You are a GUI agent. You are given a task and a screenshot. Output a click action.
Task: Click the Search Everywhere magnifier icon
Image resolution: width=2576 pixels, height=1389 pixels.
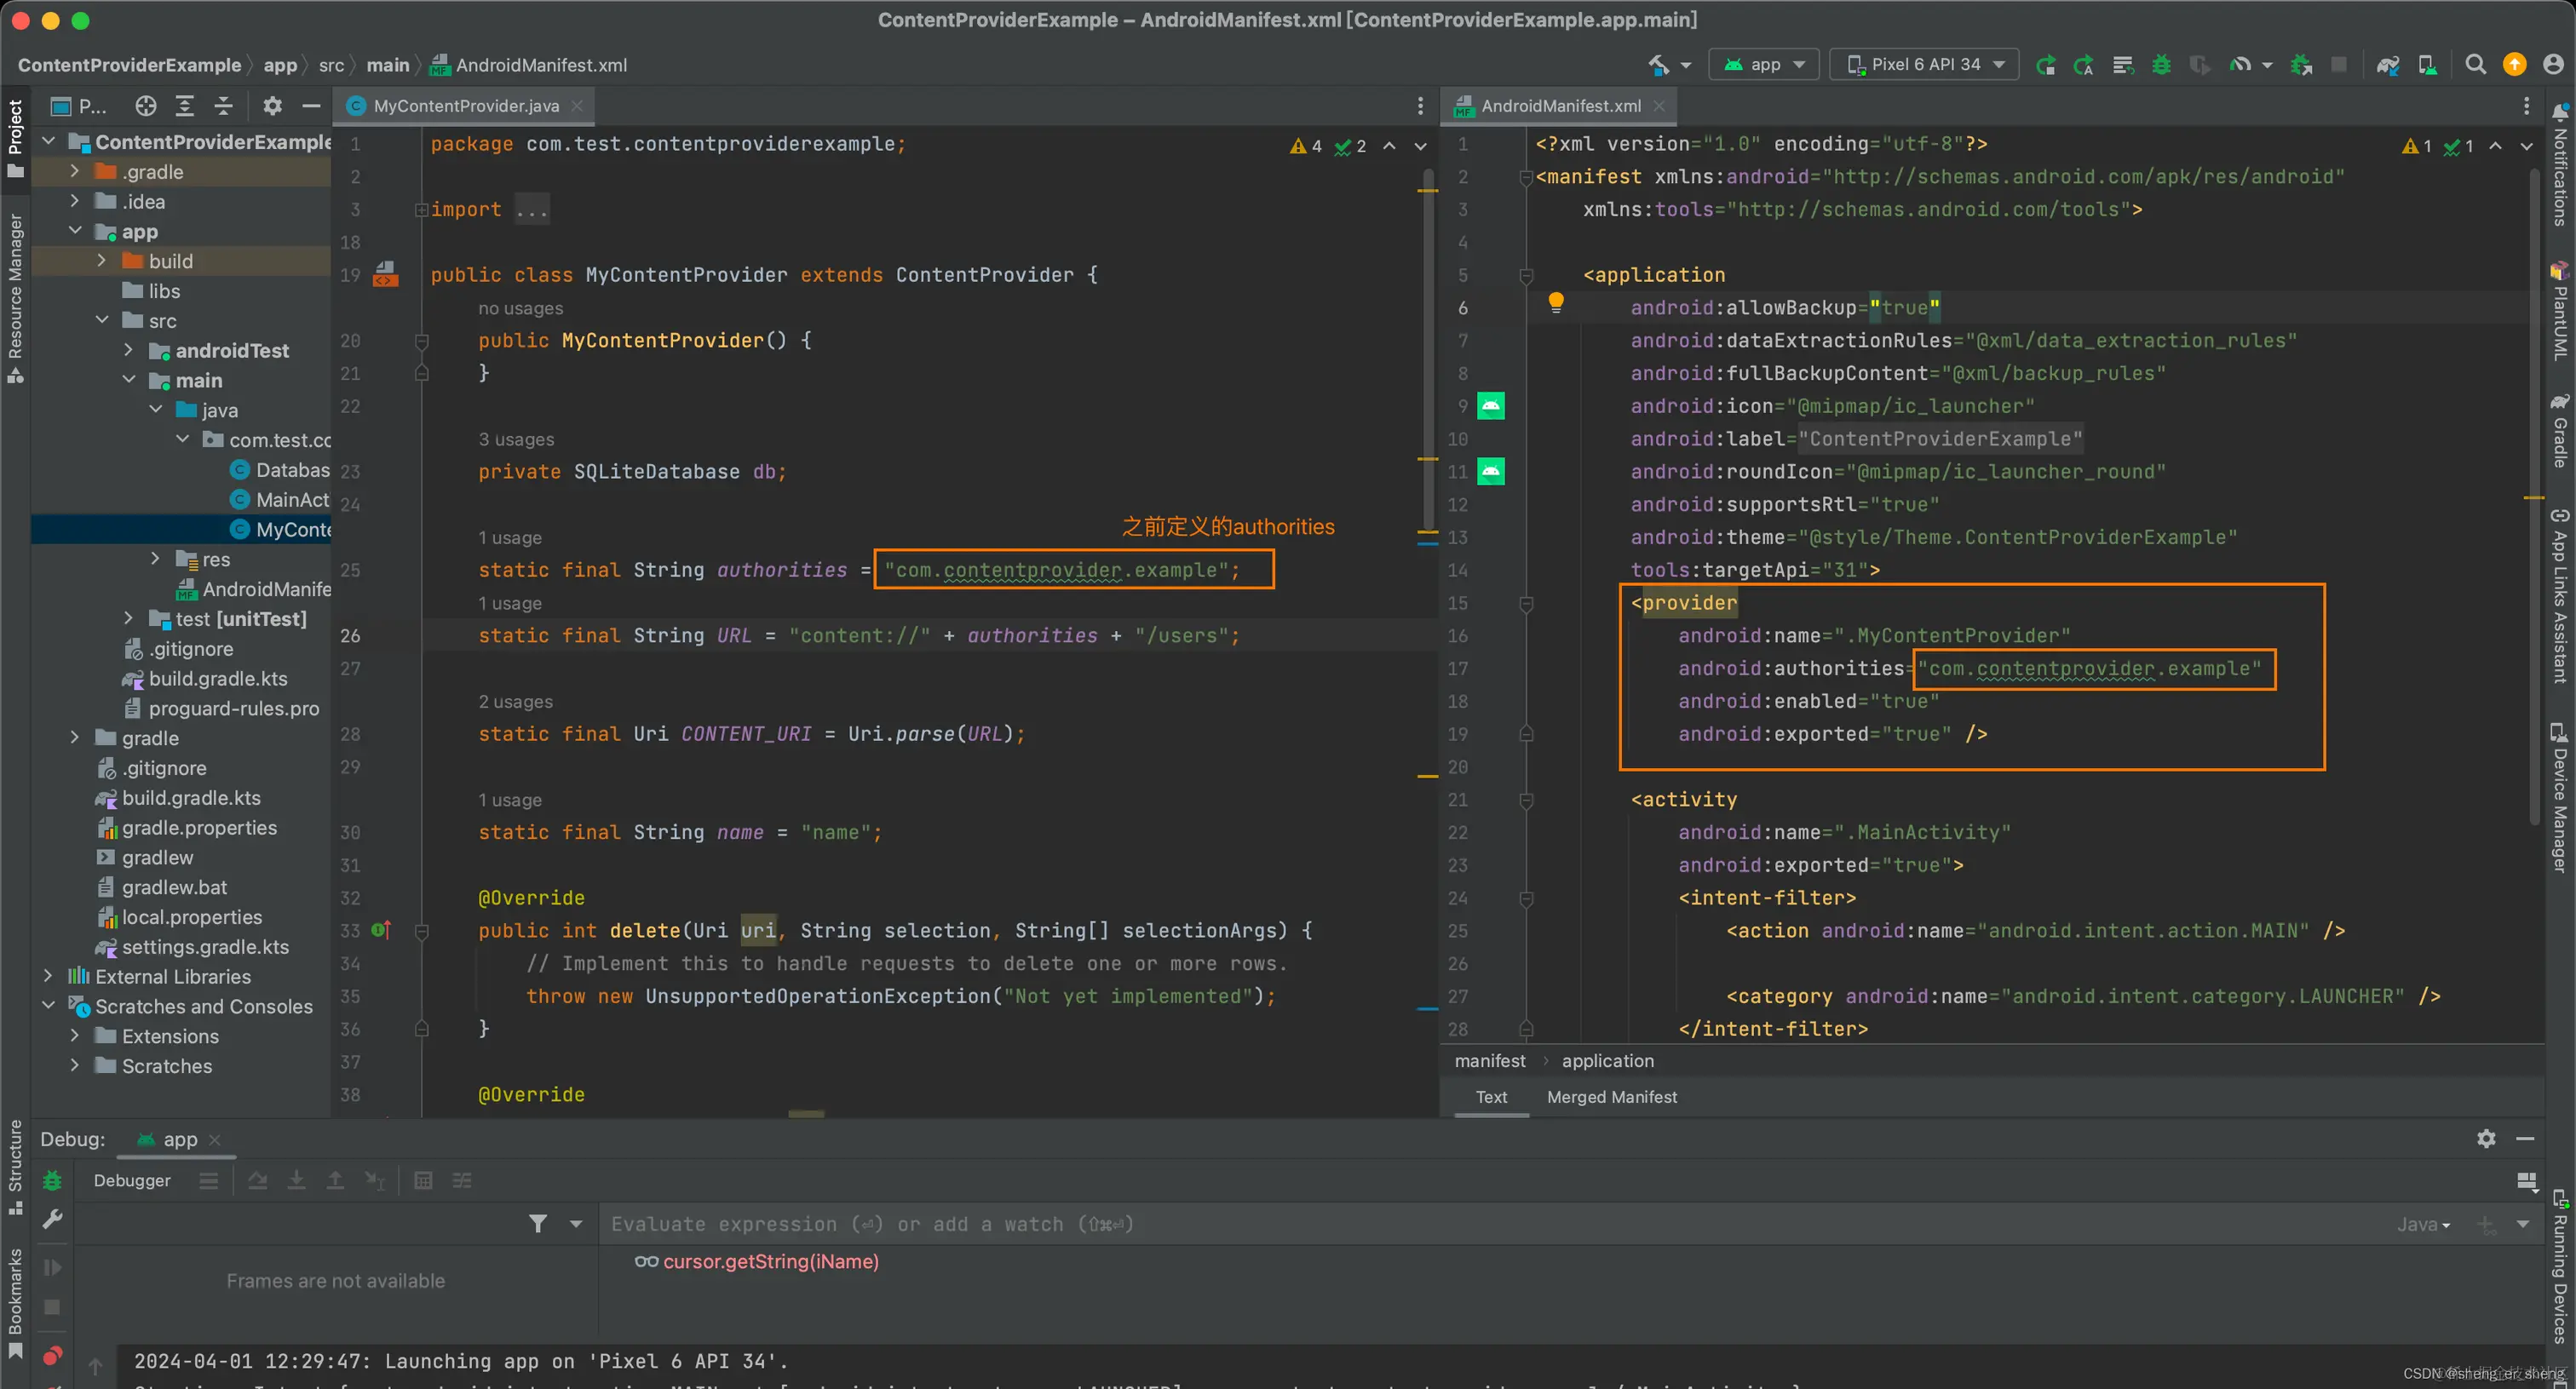point(2475,65)
